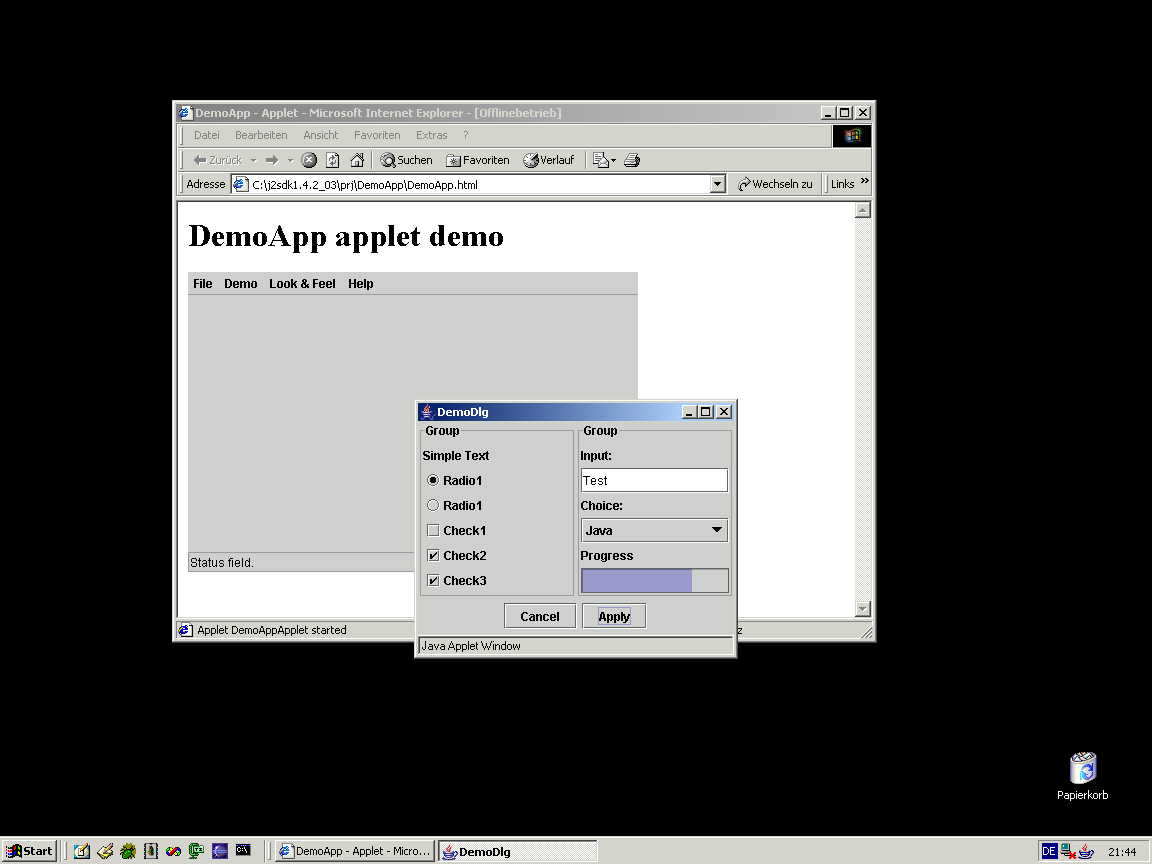Open the Suchen search tool
1152x864 pixels.
(x=406, y=160)
